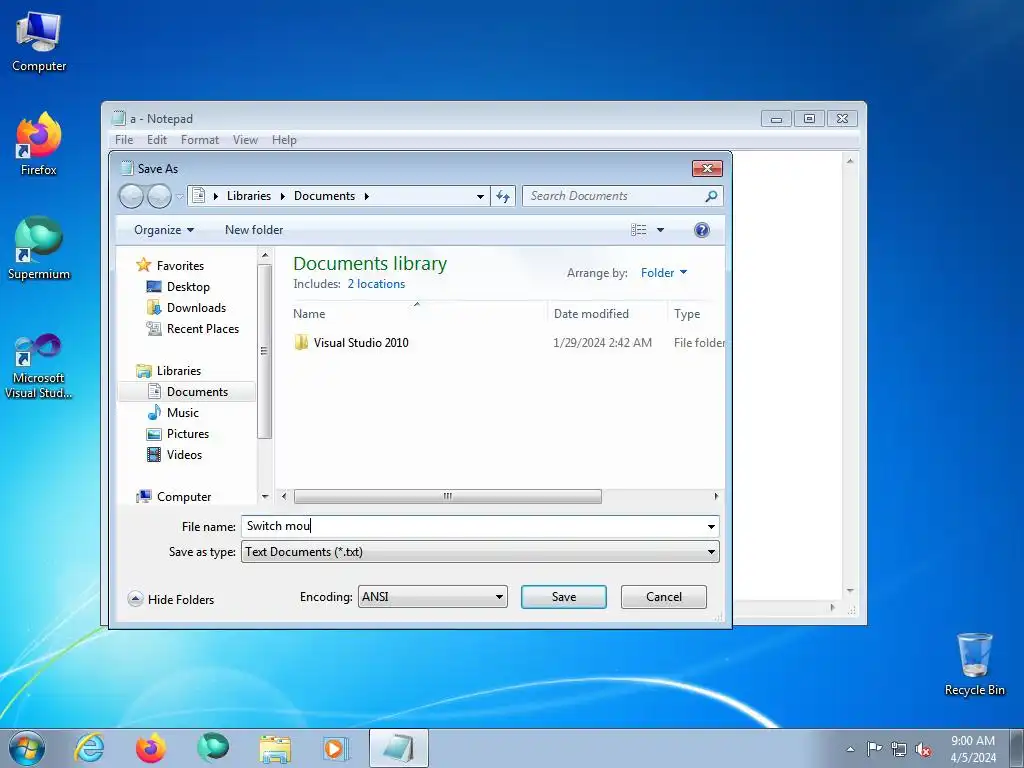Viewport: 1024px width, 768px height.
Task: Launch Internet Explorer from the taskbar
Action: click(89, 748)
